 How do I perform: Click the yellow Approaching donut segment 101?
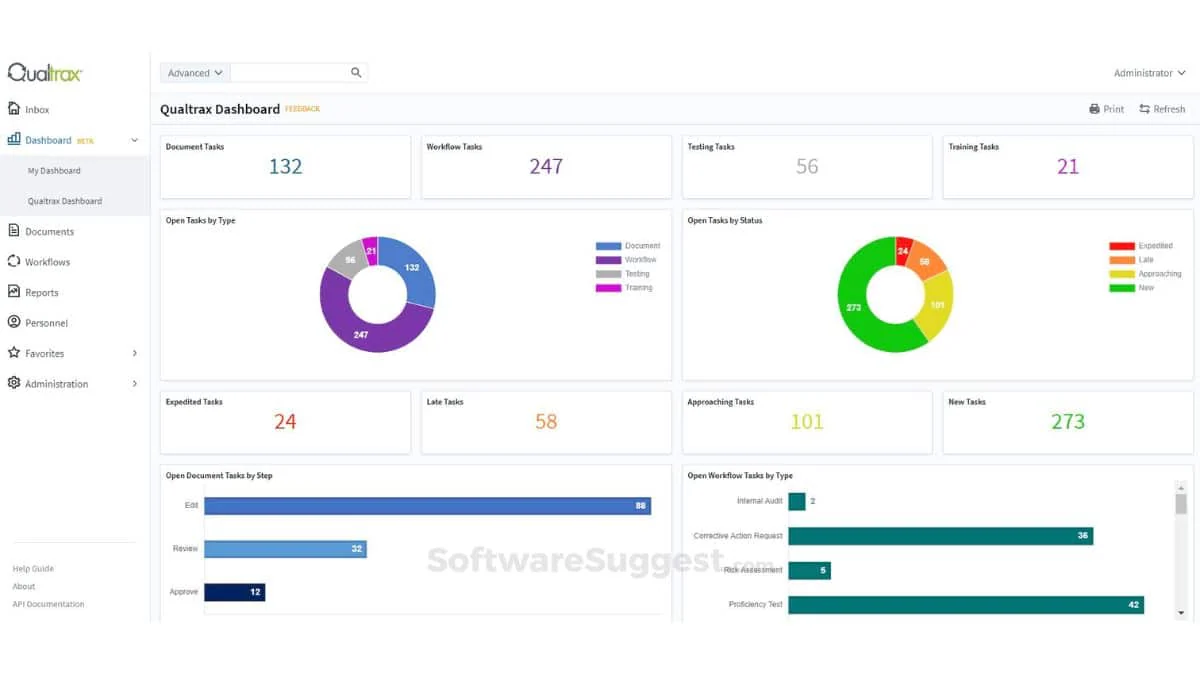[x=937, y=304]
